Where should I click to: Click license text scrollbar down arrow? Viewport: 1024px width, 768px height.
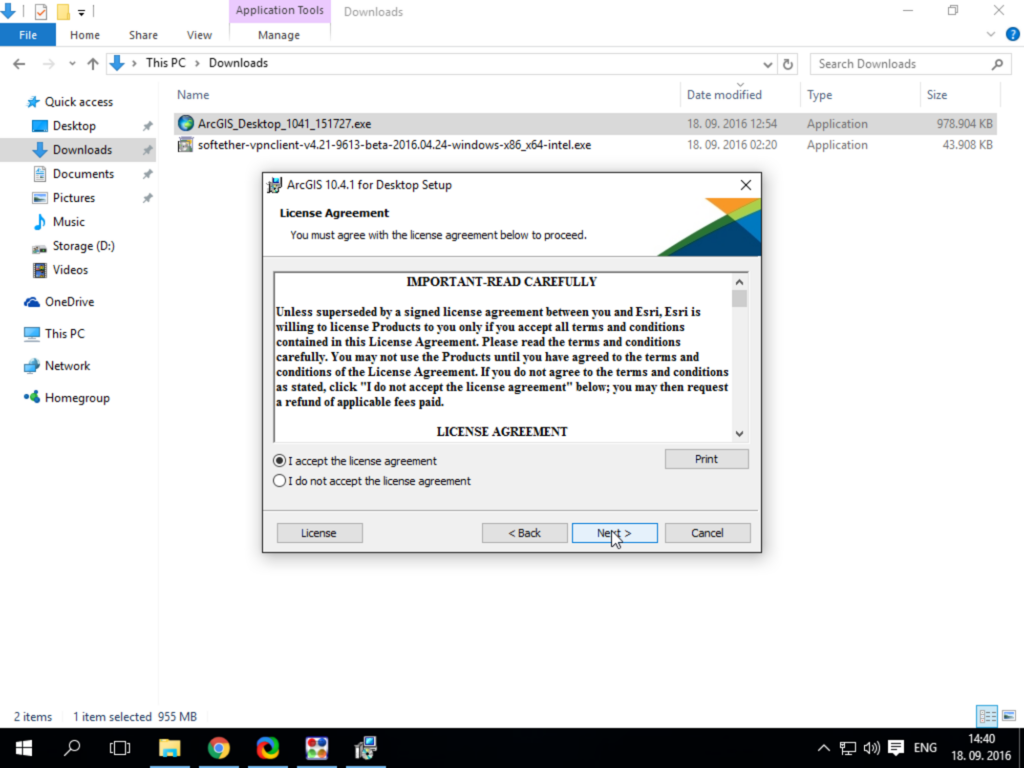pos(739,433)
